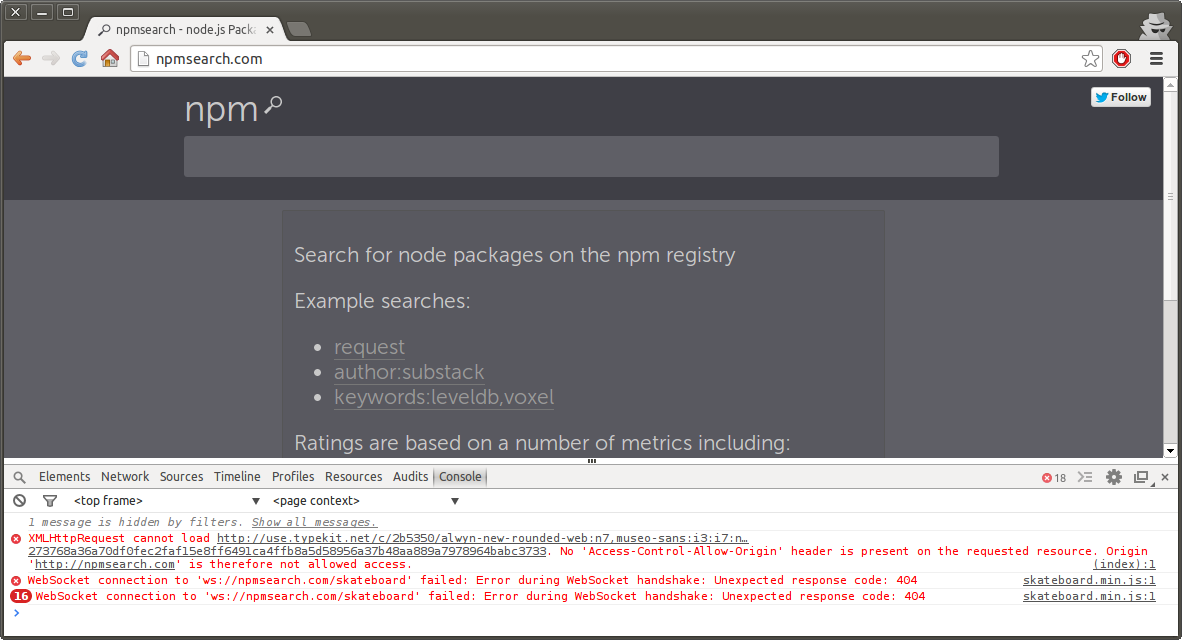Switch to the Elements panel

(x=64, y=476)
